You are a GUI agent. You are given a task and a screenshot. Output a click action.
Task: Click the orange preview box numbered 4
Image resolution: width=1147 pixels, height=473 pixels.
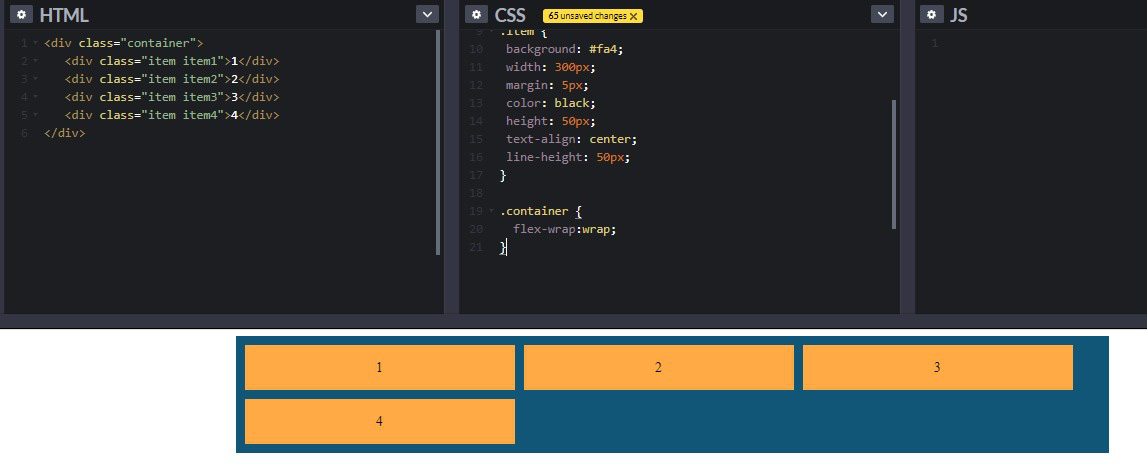380,421
